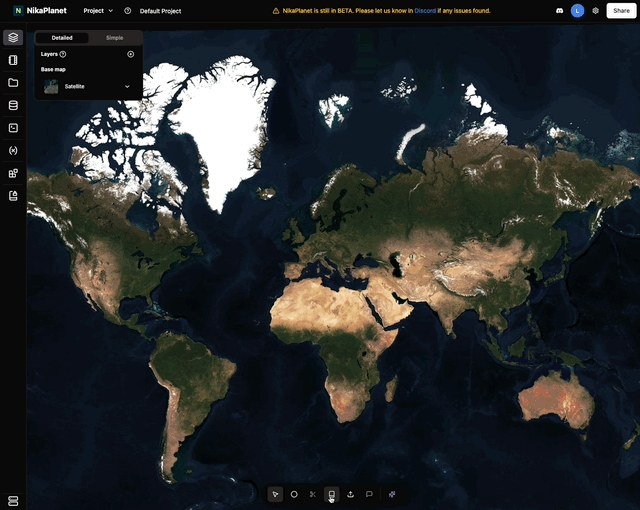Click the upload icon in bottom toolbar
640x510 pixels.
(x=350, y=494)
